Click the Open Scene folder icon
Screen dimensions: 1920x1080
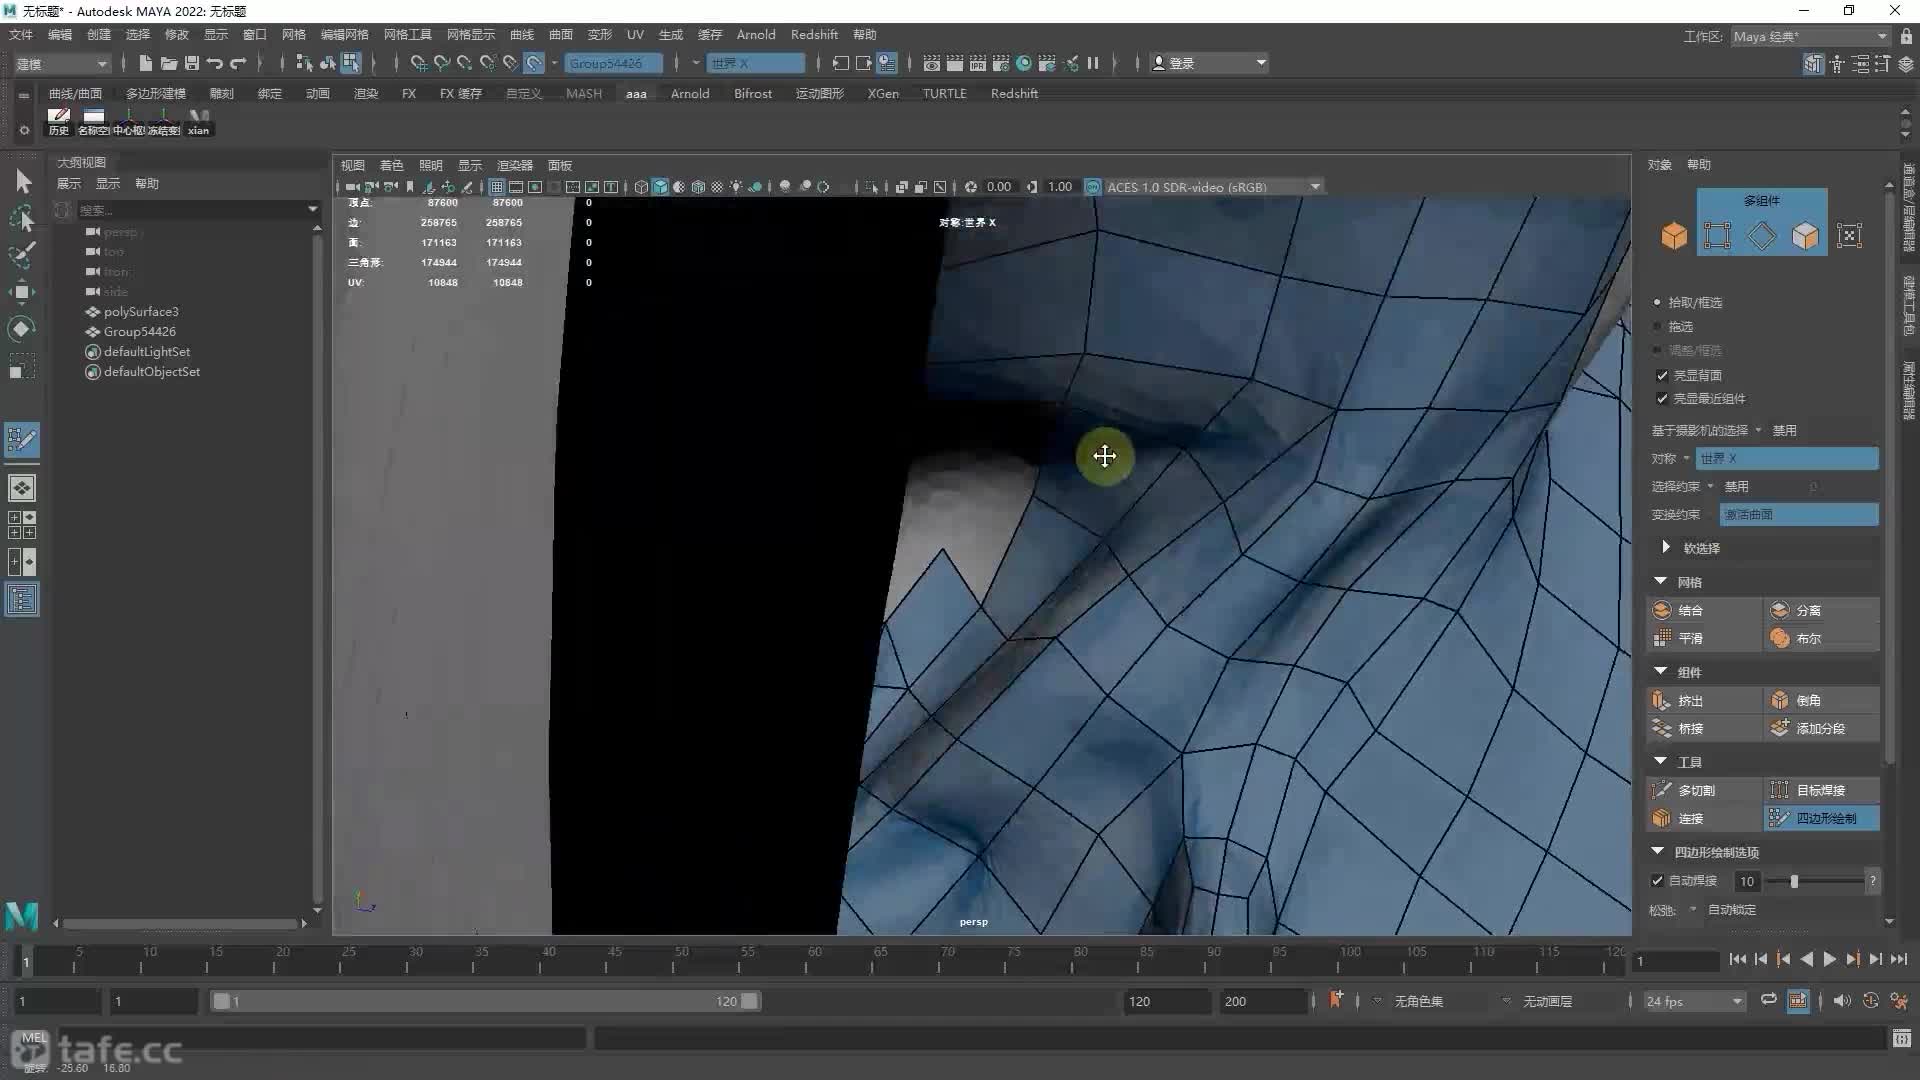(169, 63)
